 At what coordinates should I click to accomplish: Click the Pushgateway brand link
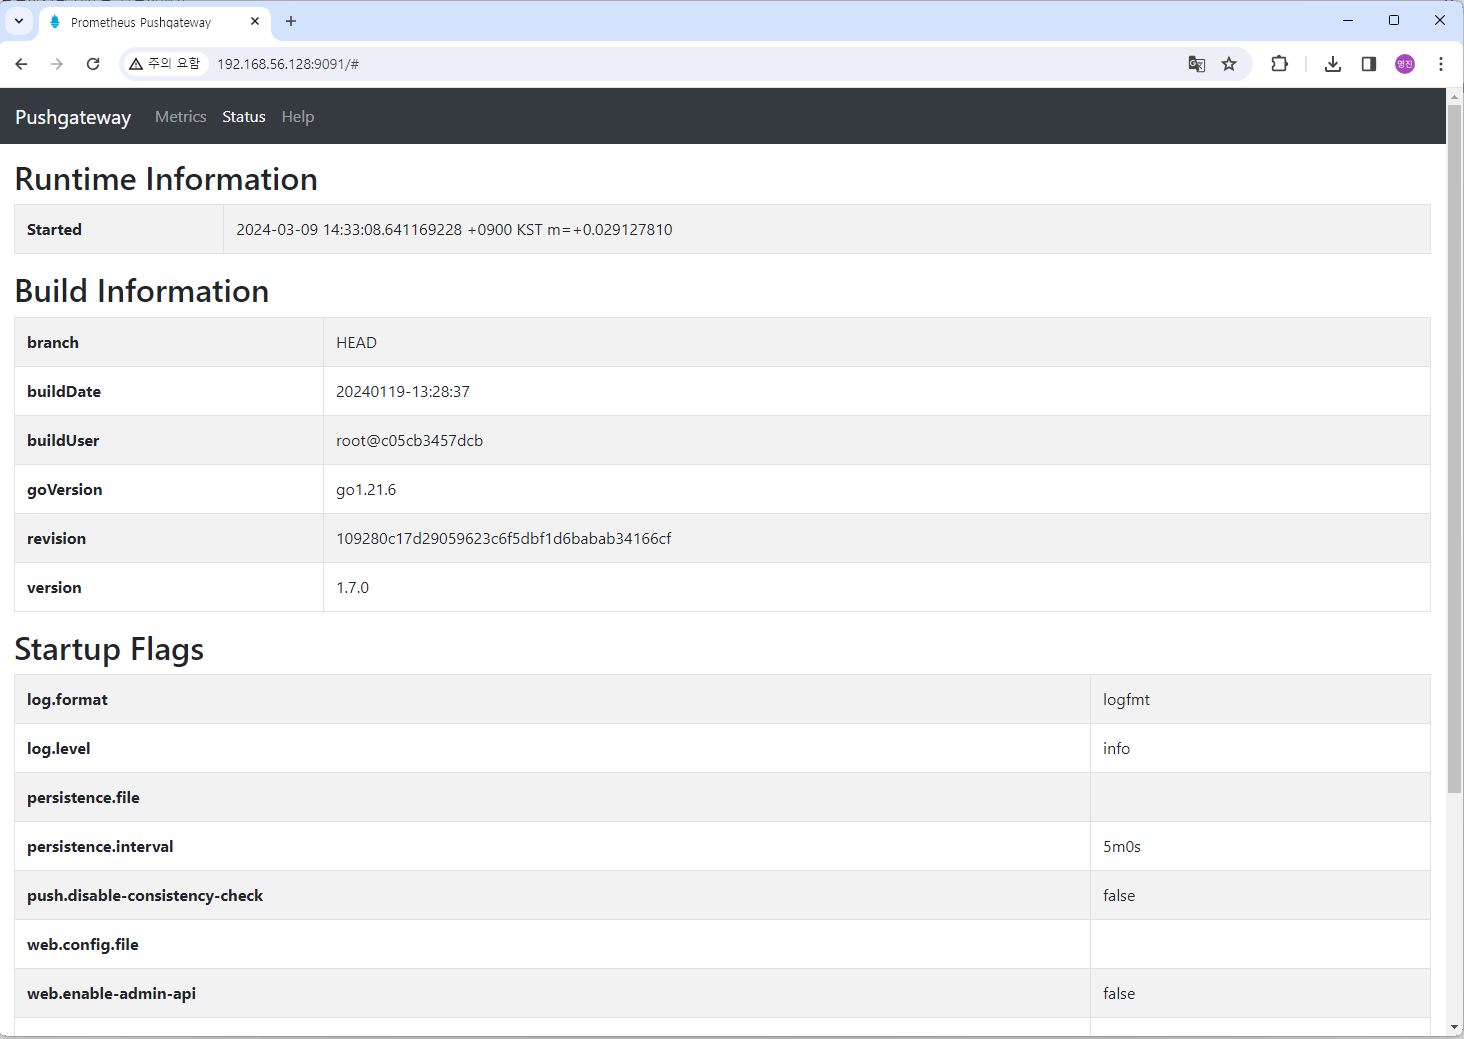pos(73,117)
